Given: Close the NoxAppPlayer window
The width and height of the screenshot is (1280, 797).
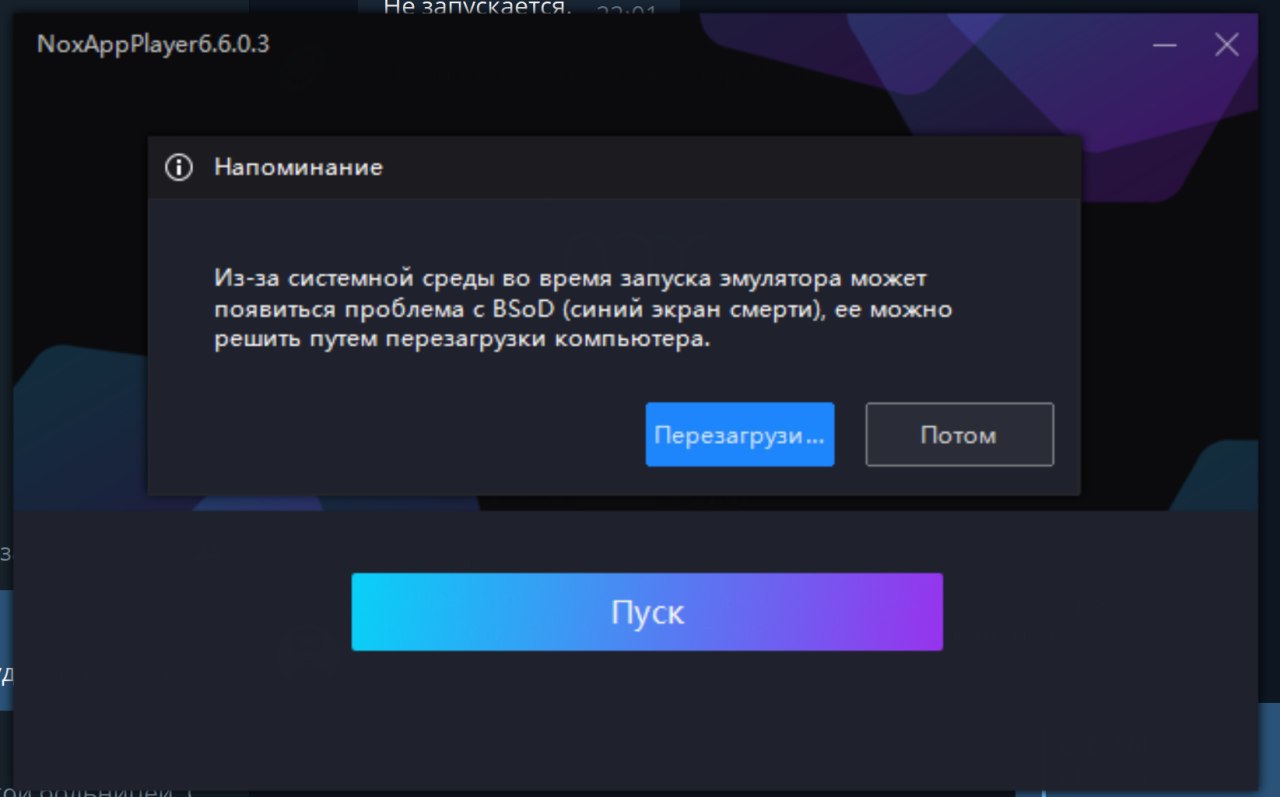Looking at the screenshot, I should tap(1227, 45).
